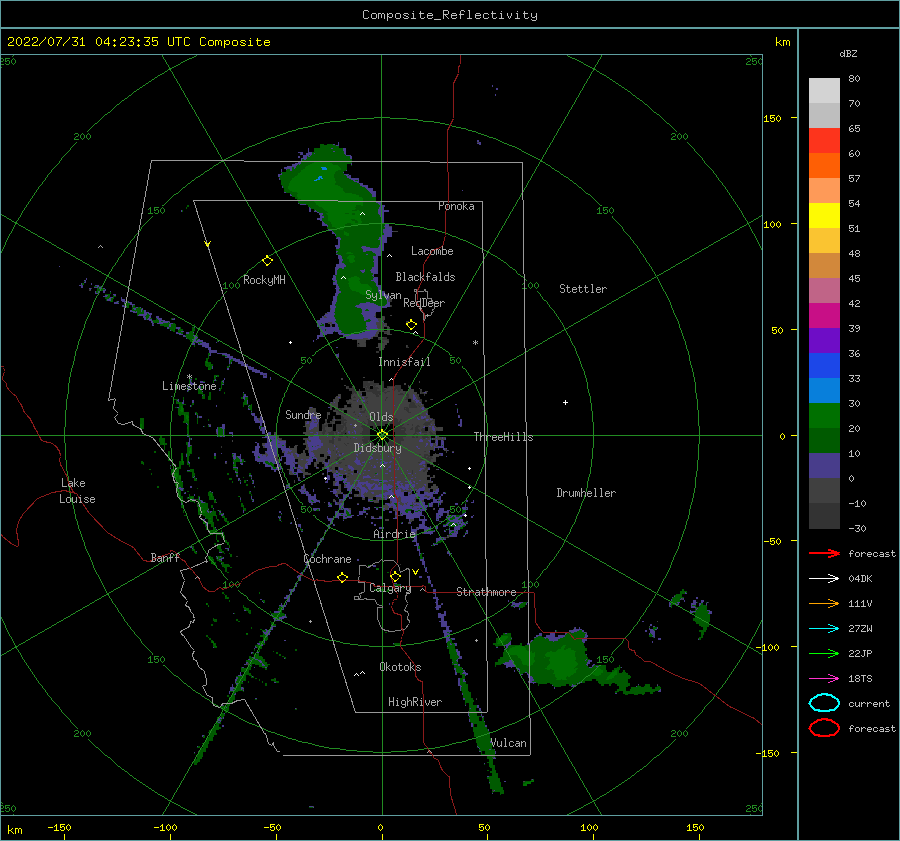Click yellow diamond marker beside RockyMH
900x841 pixels.
click(267, 261)
